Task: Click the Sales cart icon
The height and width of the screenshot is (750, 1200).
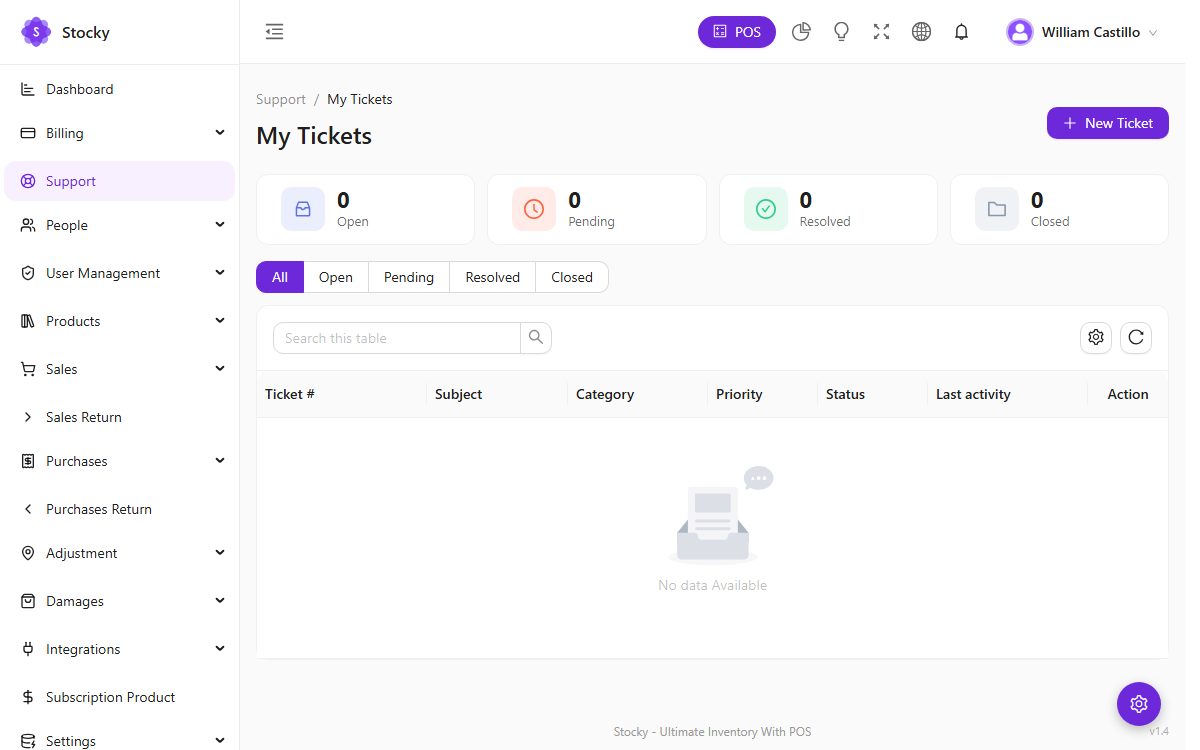Action: (x=28, y=369)
